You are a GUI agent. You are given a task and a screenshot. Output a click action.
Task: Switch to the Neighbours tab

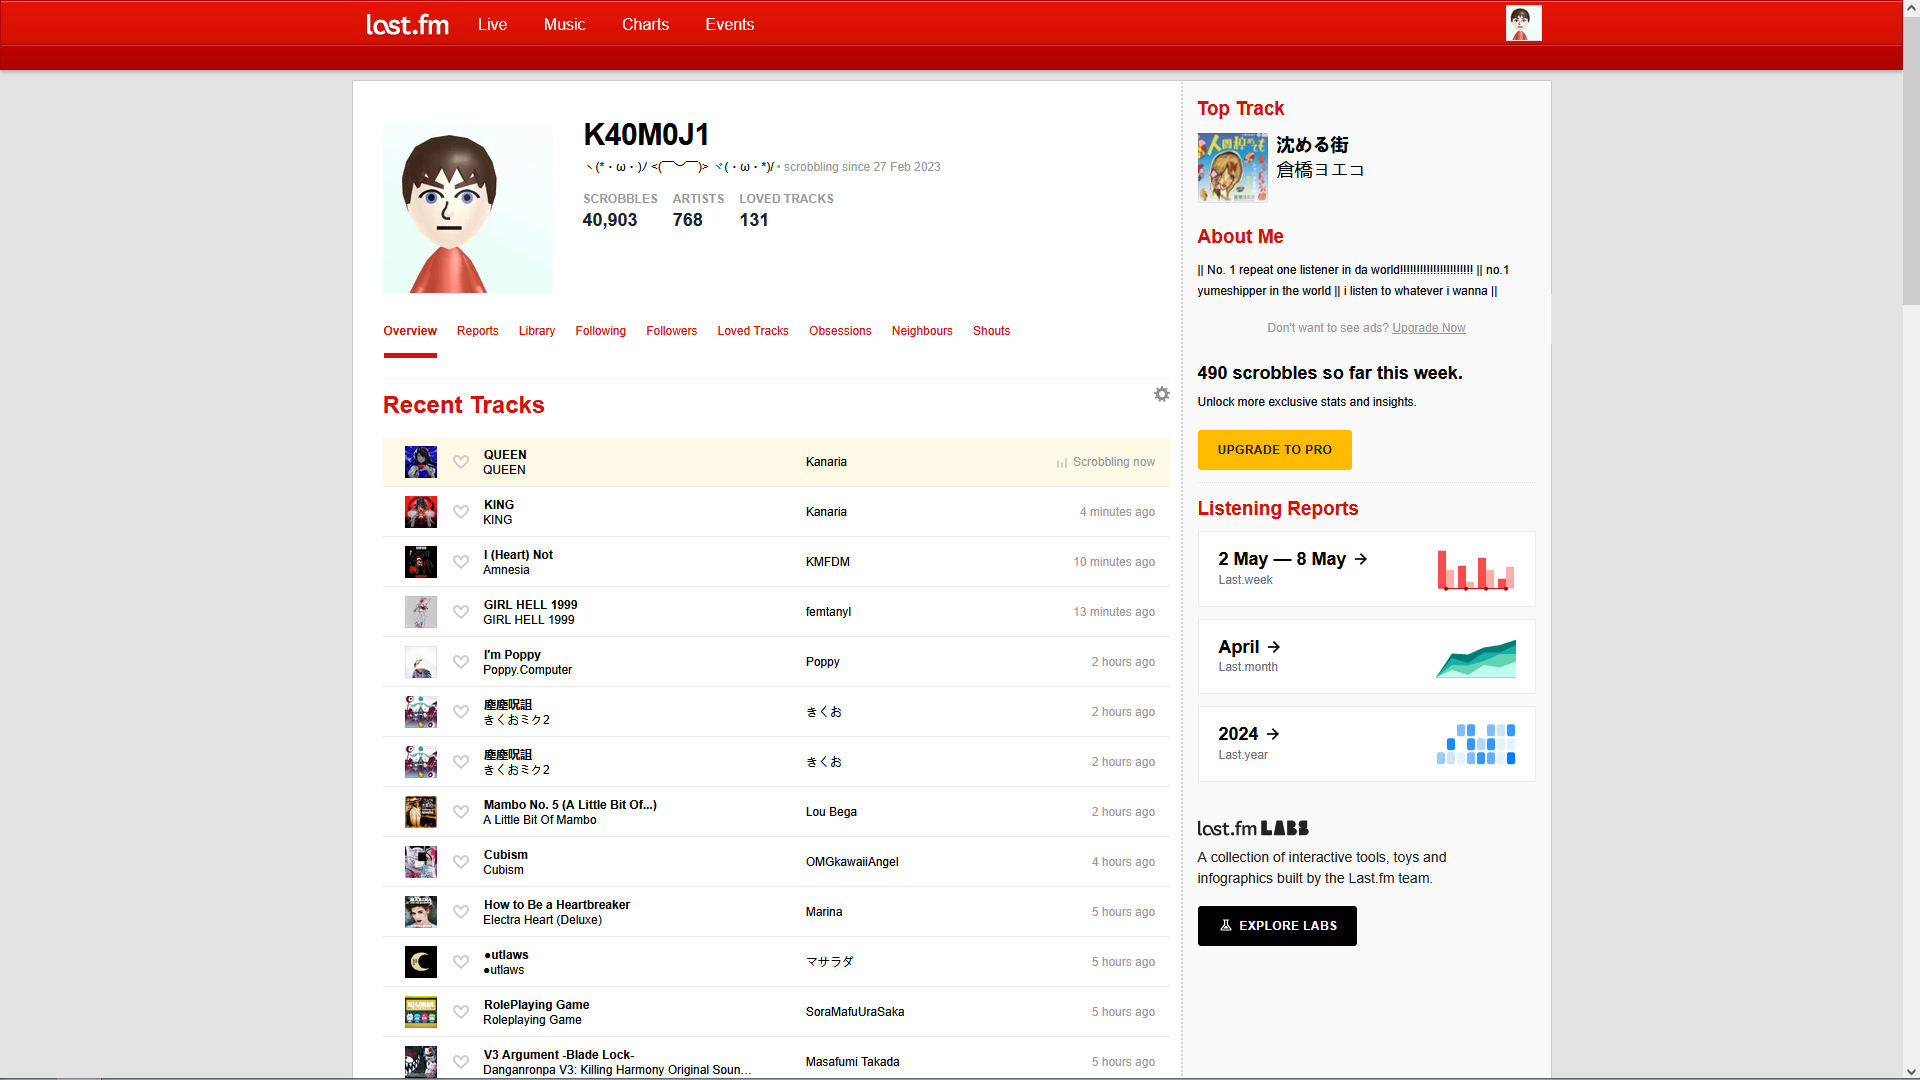[x=922, y=331]
